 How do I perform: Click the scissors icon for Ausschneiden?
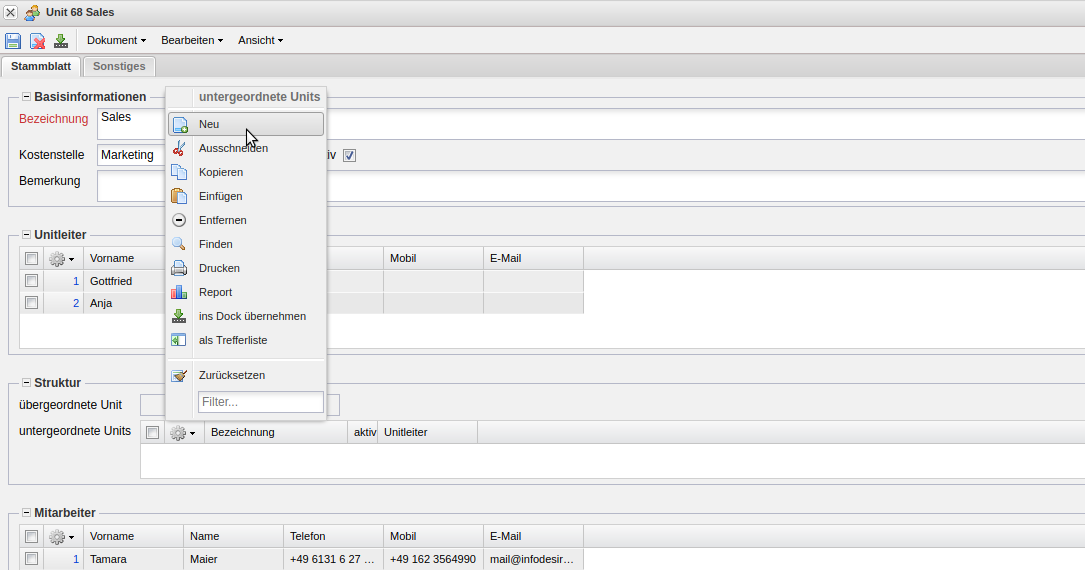(x=179, y=148)
